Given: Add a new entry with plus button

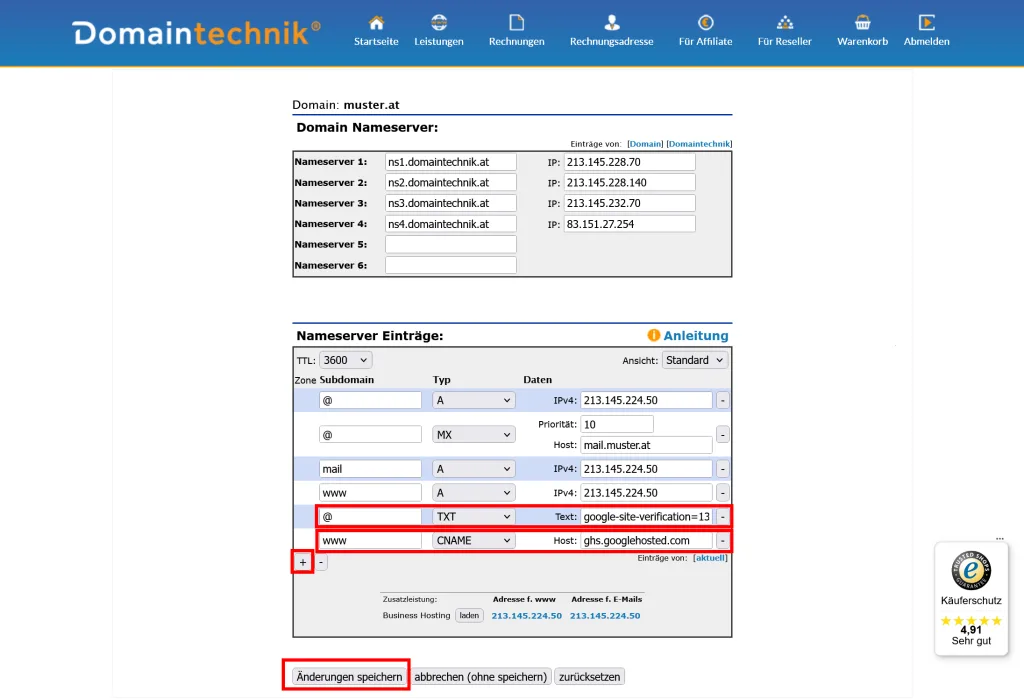Looking at the screenshot, I should coord(303,562).
